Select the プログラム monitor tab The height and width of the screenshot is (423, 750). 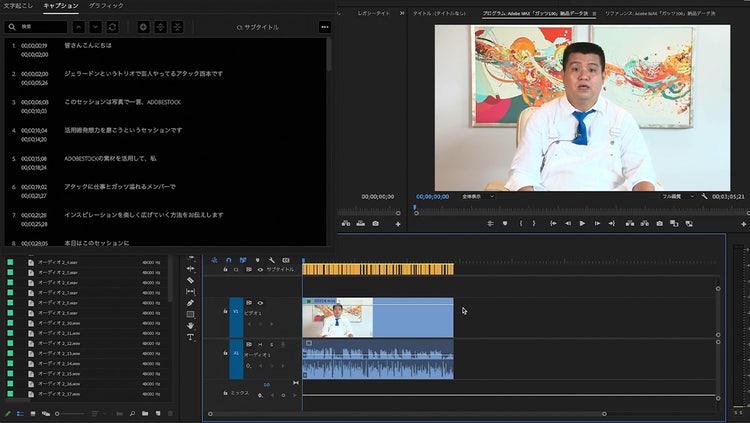point(535,13)
